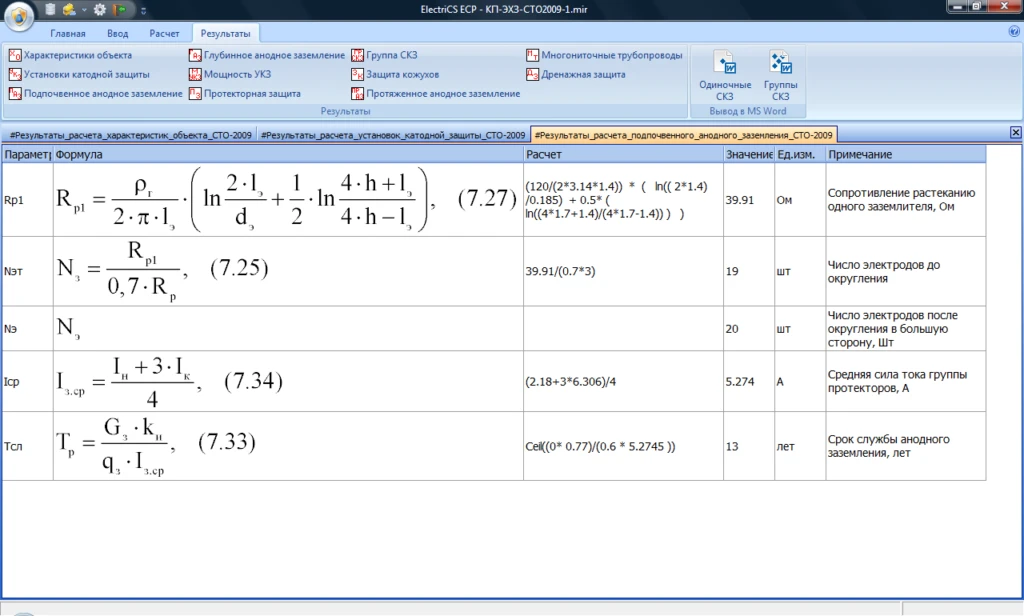Screen dimensions: 1024x616
Task: Export Одиночные СКЗ to MS Word
Action: click(x=725, y=76)
